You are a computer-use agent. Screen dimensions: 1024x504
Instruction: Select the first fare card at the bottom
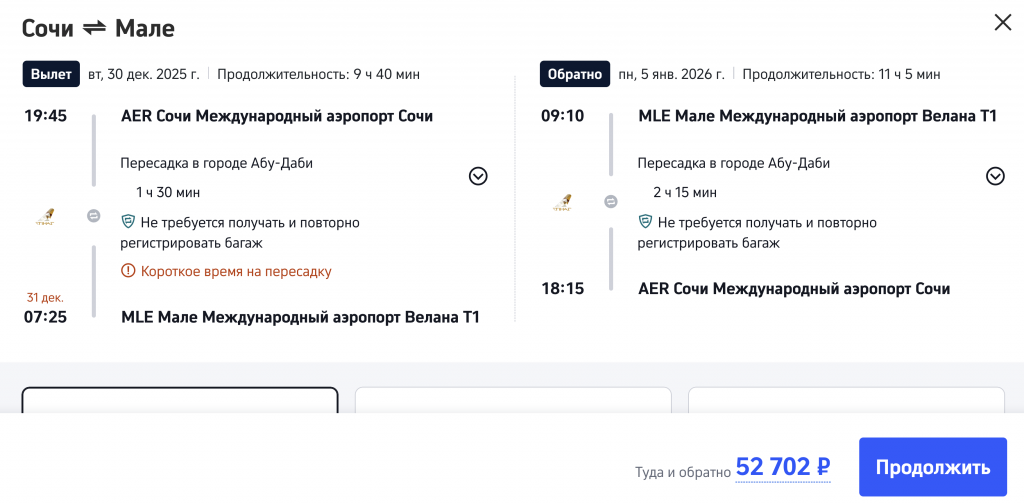(x=180, y=400)
